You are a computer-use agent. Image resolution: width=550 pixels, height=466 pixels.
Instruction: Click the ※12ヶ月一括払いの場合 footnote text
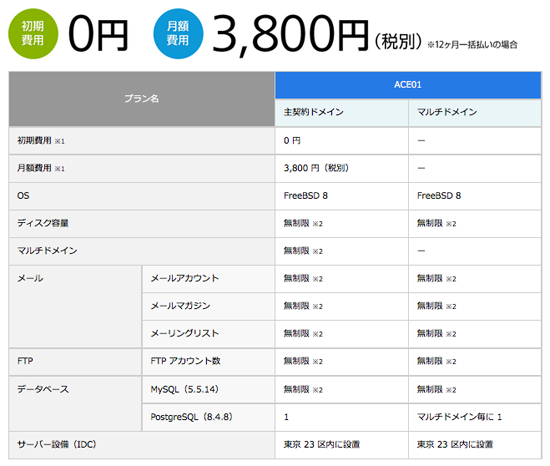tap(472, 45)
